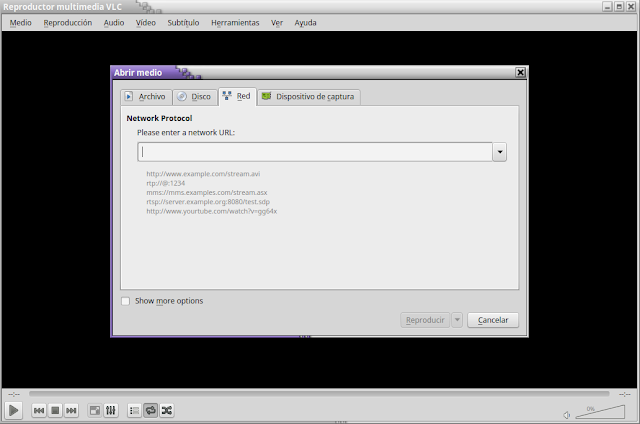This screenshot has height=424, width=640.
Task: Click the mms://mms.examples.com example text
Action: (x=207, y=193)
